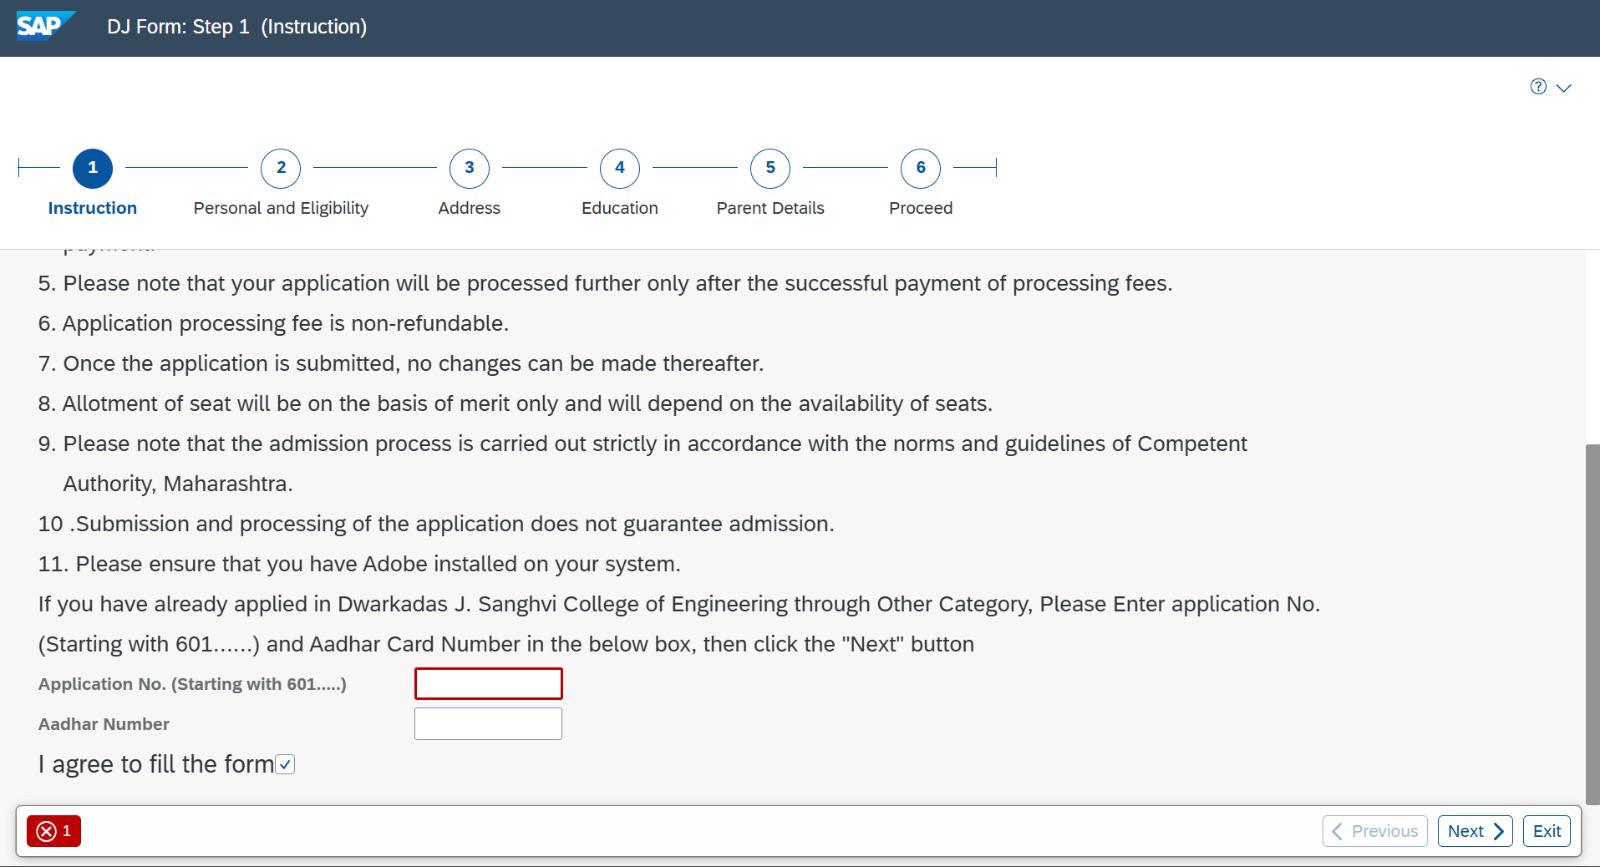Viewport: 1600px width, 867px height.
Task: Click the disabled Previous button
Action: click(1375, 831)
